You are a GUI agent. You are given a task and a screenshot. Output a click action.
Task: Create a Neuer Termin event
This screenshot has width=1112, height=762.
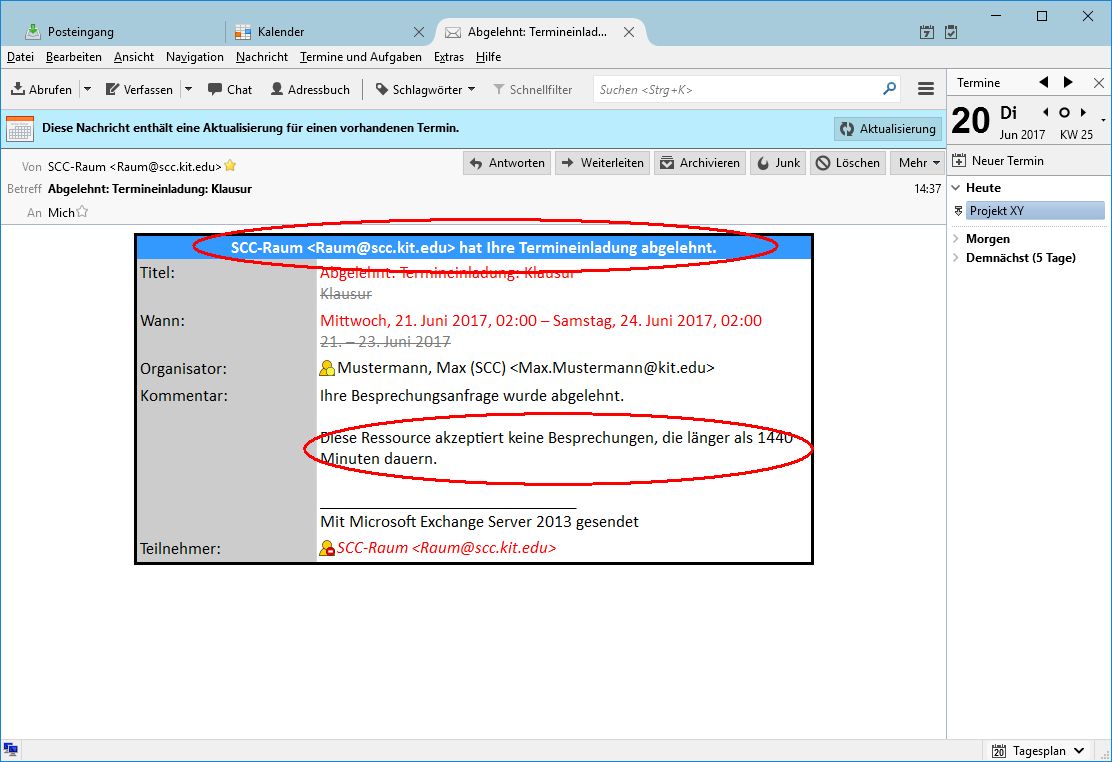tap(998, 160)
